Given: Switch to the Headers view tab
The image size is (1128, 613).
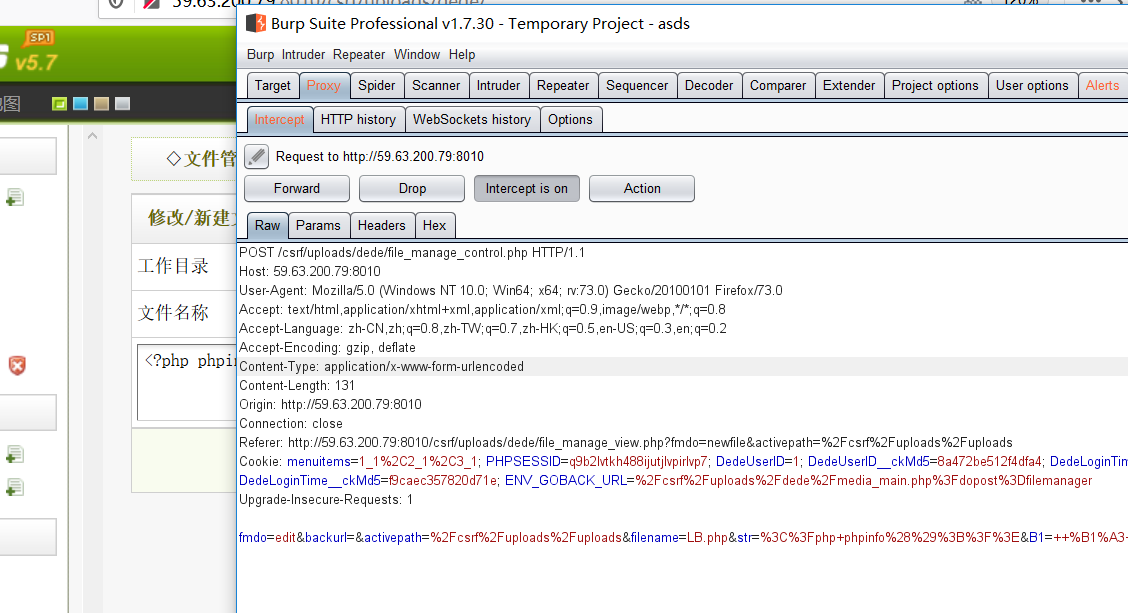Looking at the screenshot, I should 381,225.
